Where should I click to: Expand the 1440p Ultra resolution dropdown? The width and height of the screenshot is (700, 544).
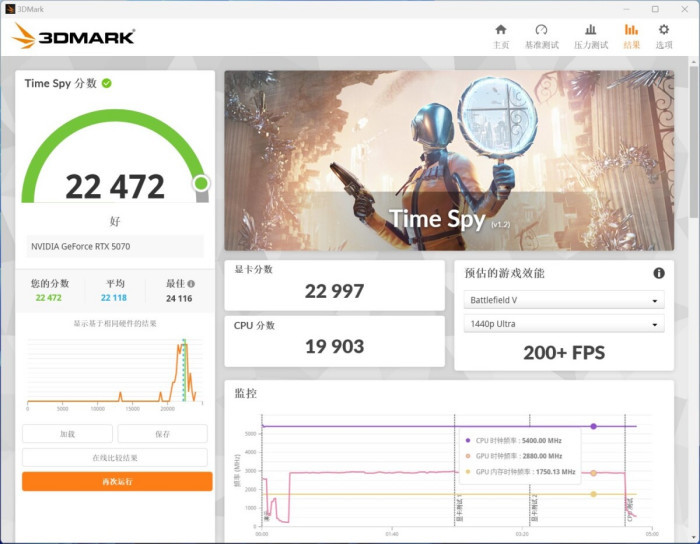pos(564,324)
